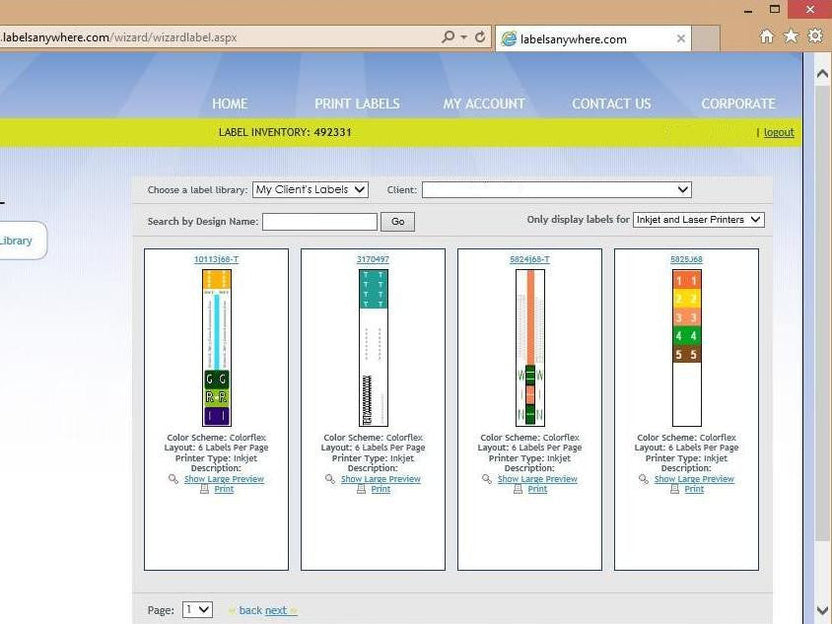
Task: Open the browser settings gear icon
Action: [x=815, y=34]
